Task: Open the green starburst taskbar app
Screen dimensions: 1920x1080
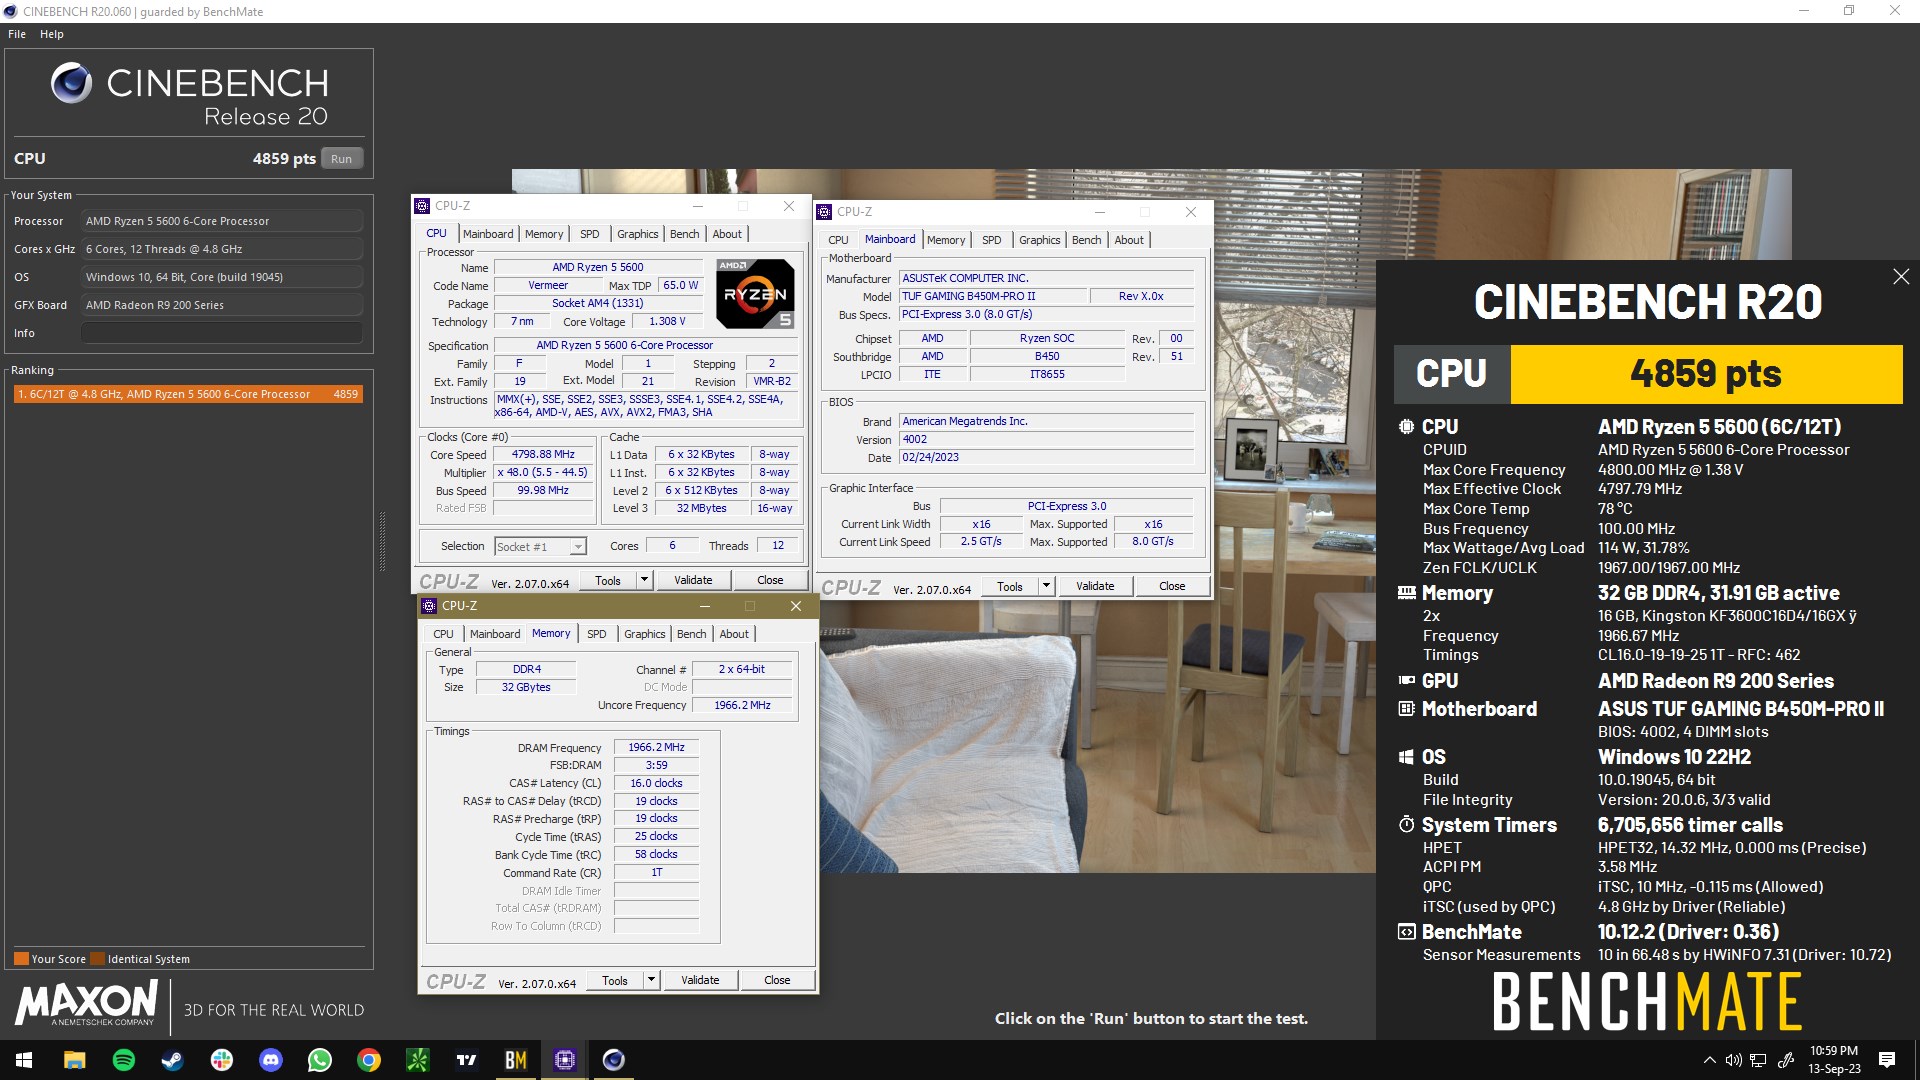Action: pos(418,1060)
